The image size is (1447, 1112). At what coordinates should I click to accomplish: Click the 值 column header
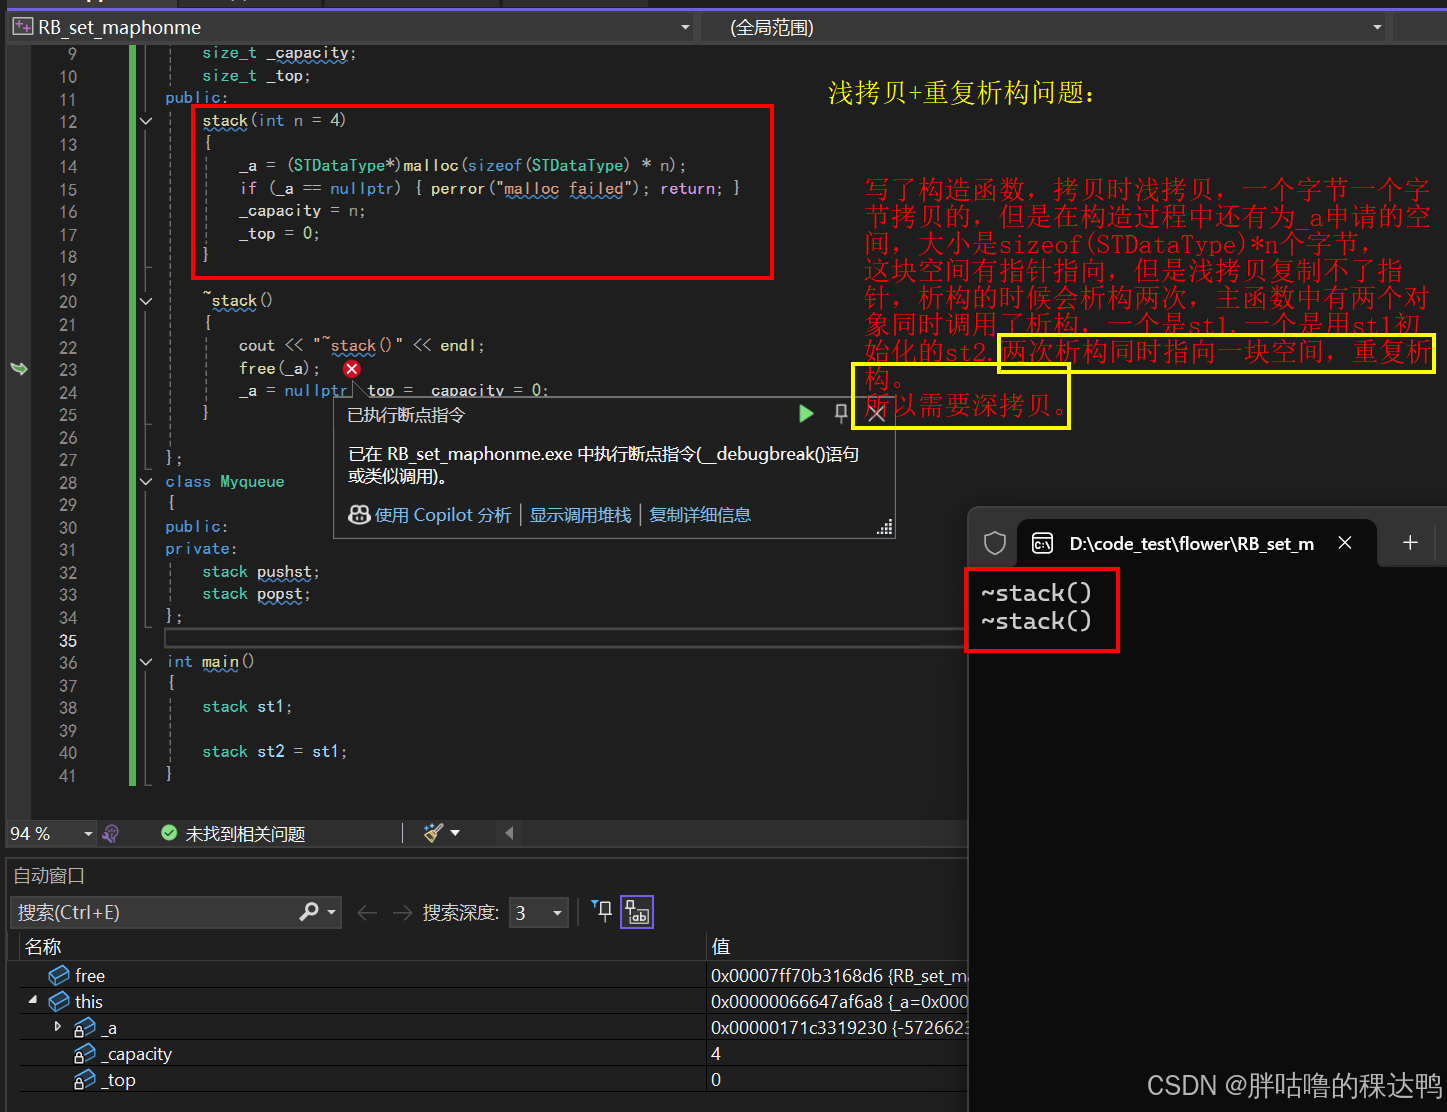tap(837, 946)
